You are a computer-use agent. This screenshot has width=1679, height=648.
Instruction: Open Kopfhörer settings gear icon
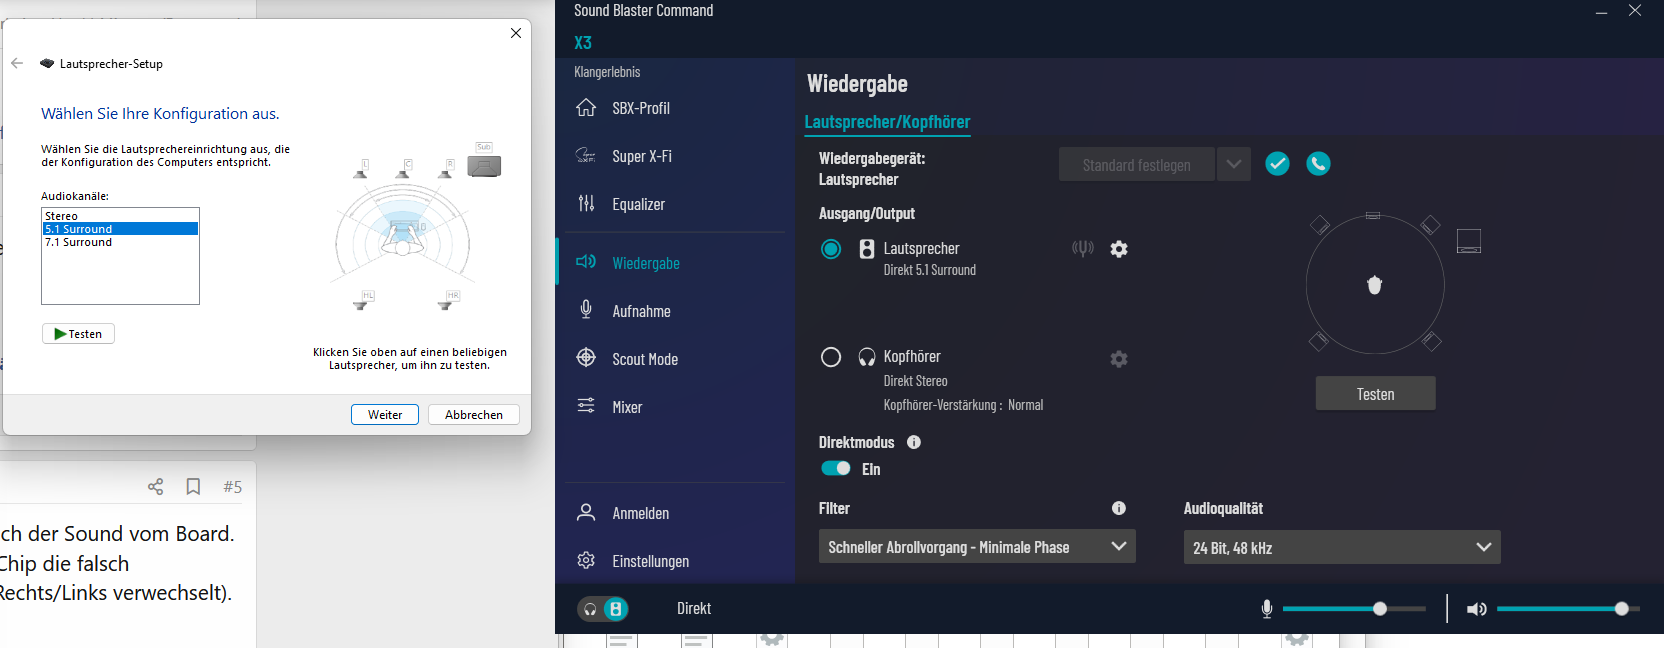point(1119,358)
